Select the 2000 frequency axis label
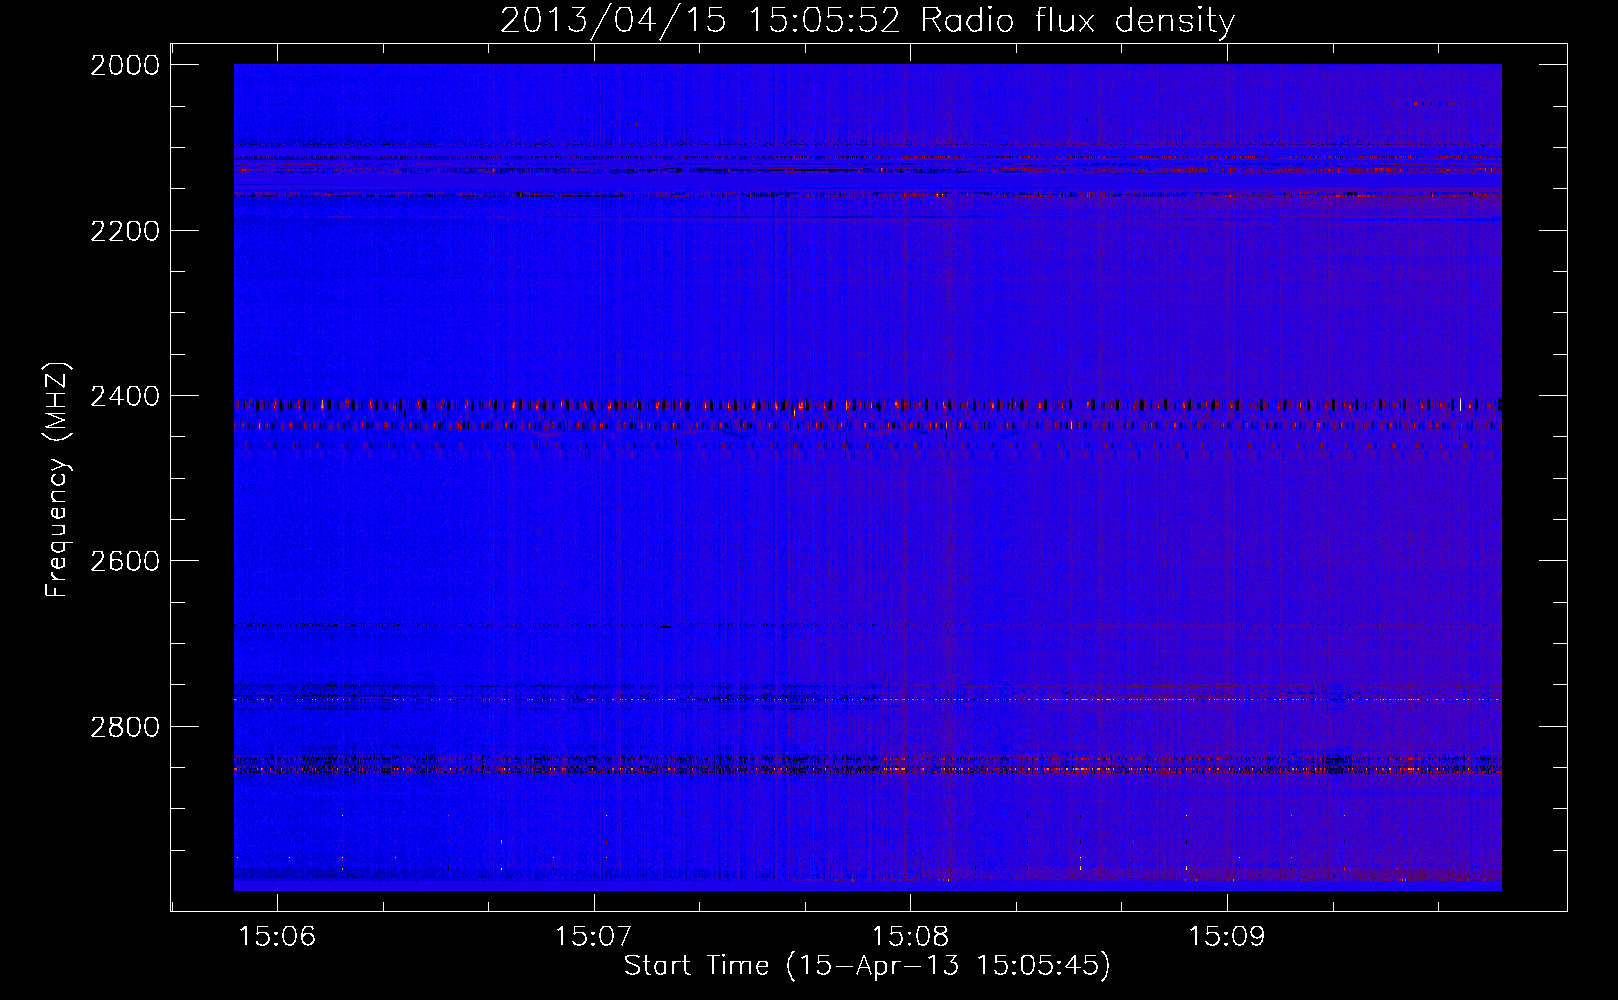1618x1000 pixels. pos(125,65)
